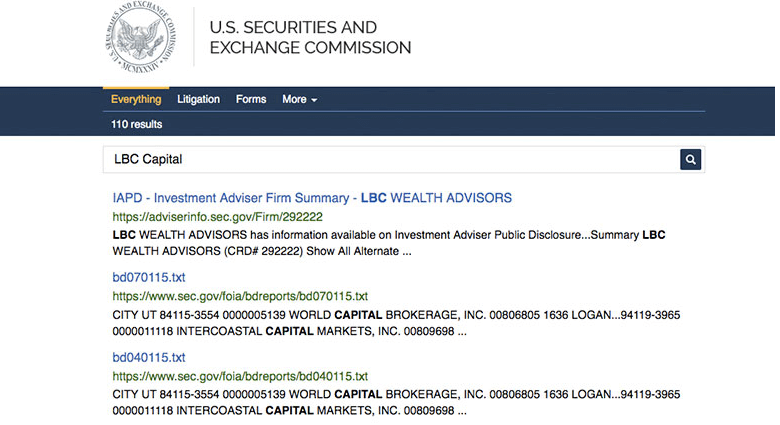Click the SEC eagle seal logo

pos(147,38)
